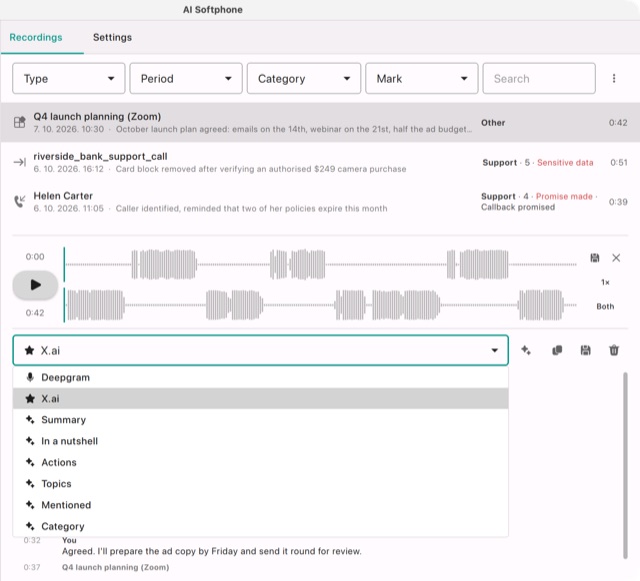Image resolution: width=640 pixels, height=581 pixels.
Task: Click the microphone icon next to Deepgram
Action: click(30, 377)
